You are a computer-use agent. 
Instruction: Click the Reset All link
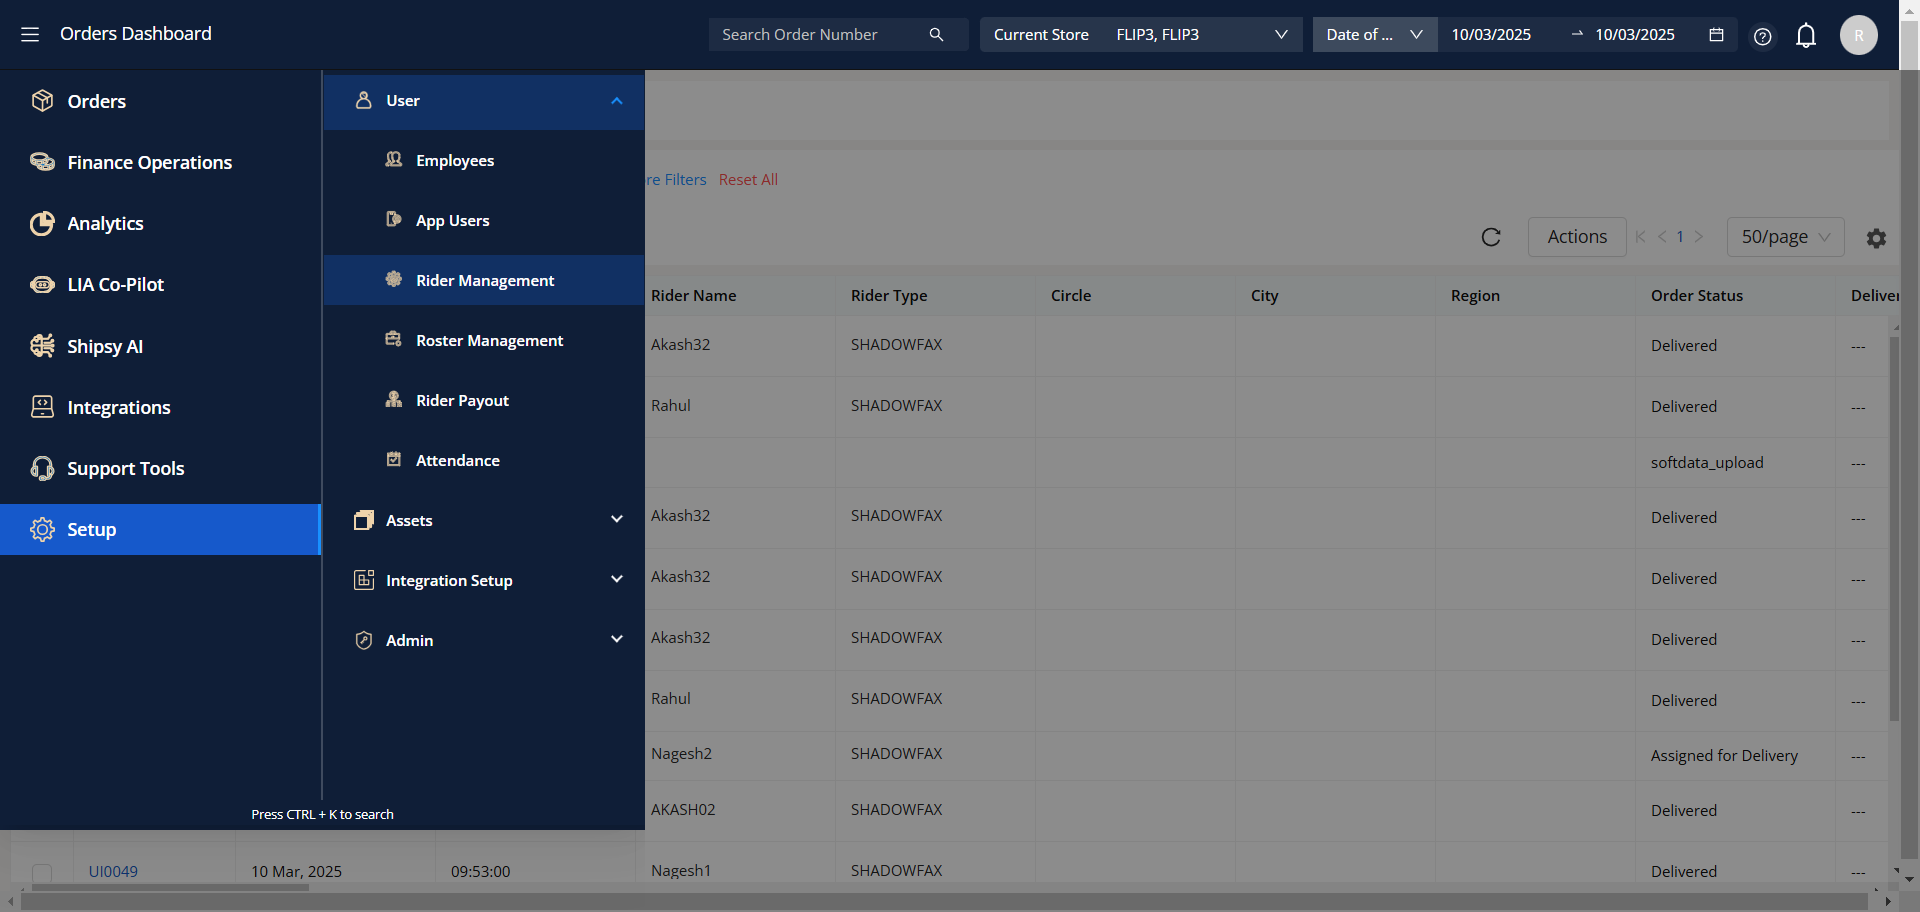tap(748, 180)
